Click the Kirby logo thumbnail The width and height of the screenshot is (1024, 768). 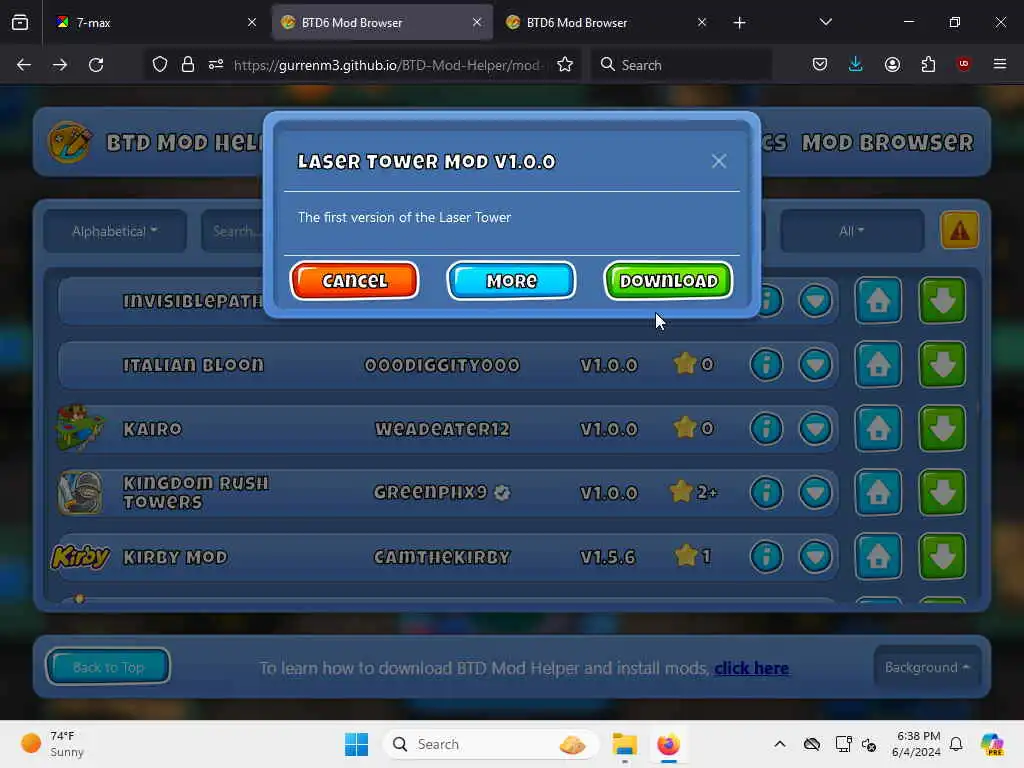coord(81,556)
